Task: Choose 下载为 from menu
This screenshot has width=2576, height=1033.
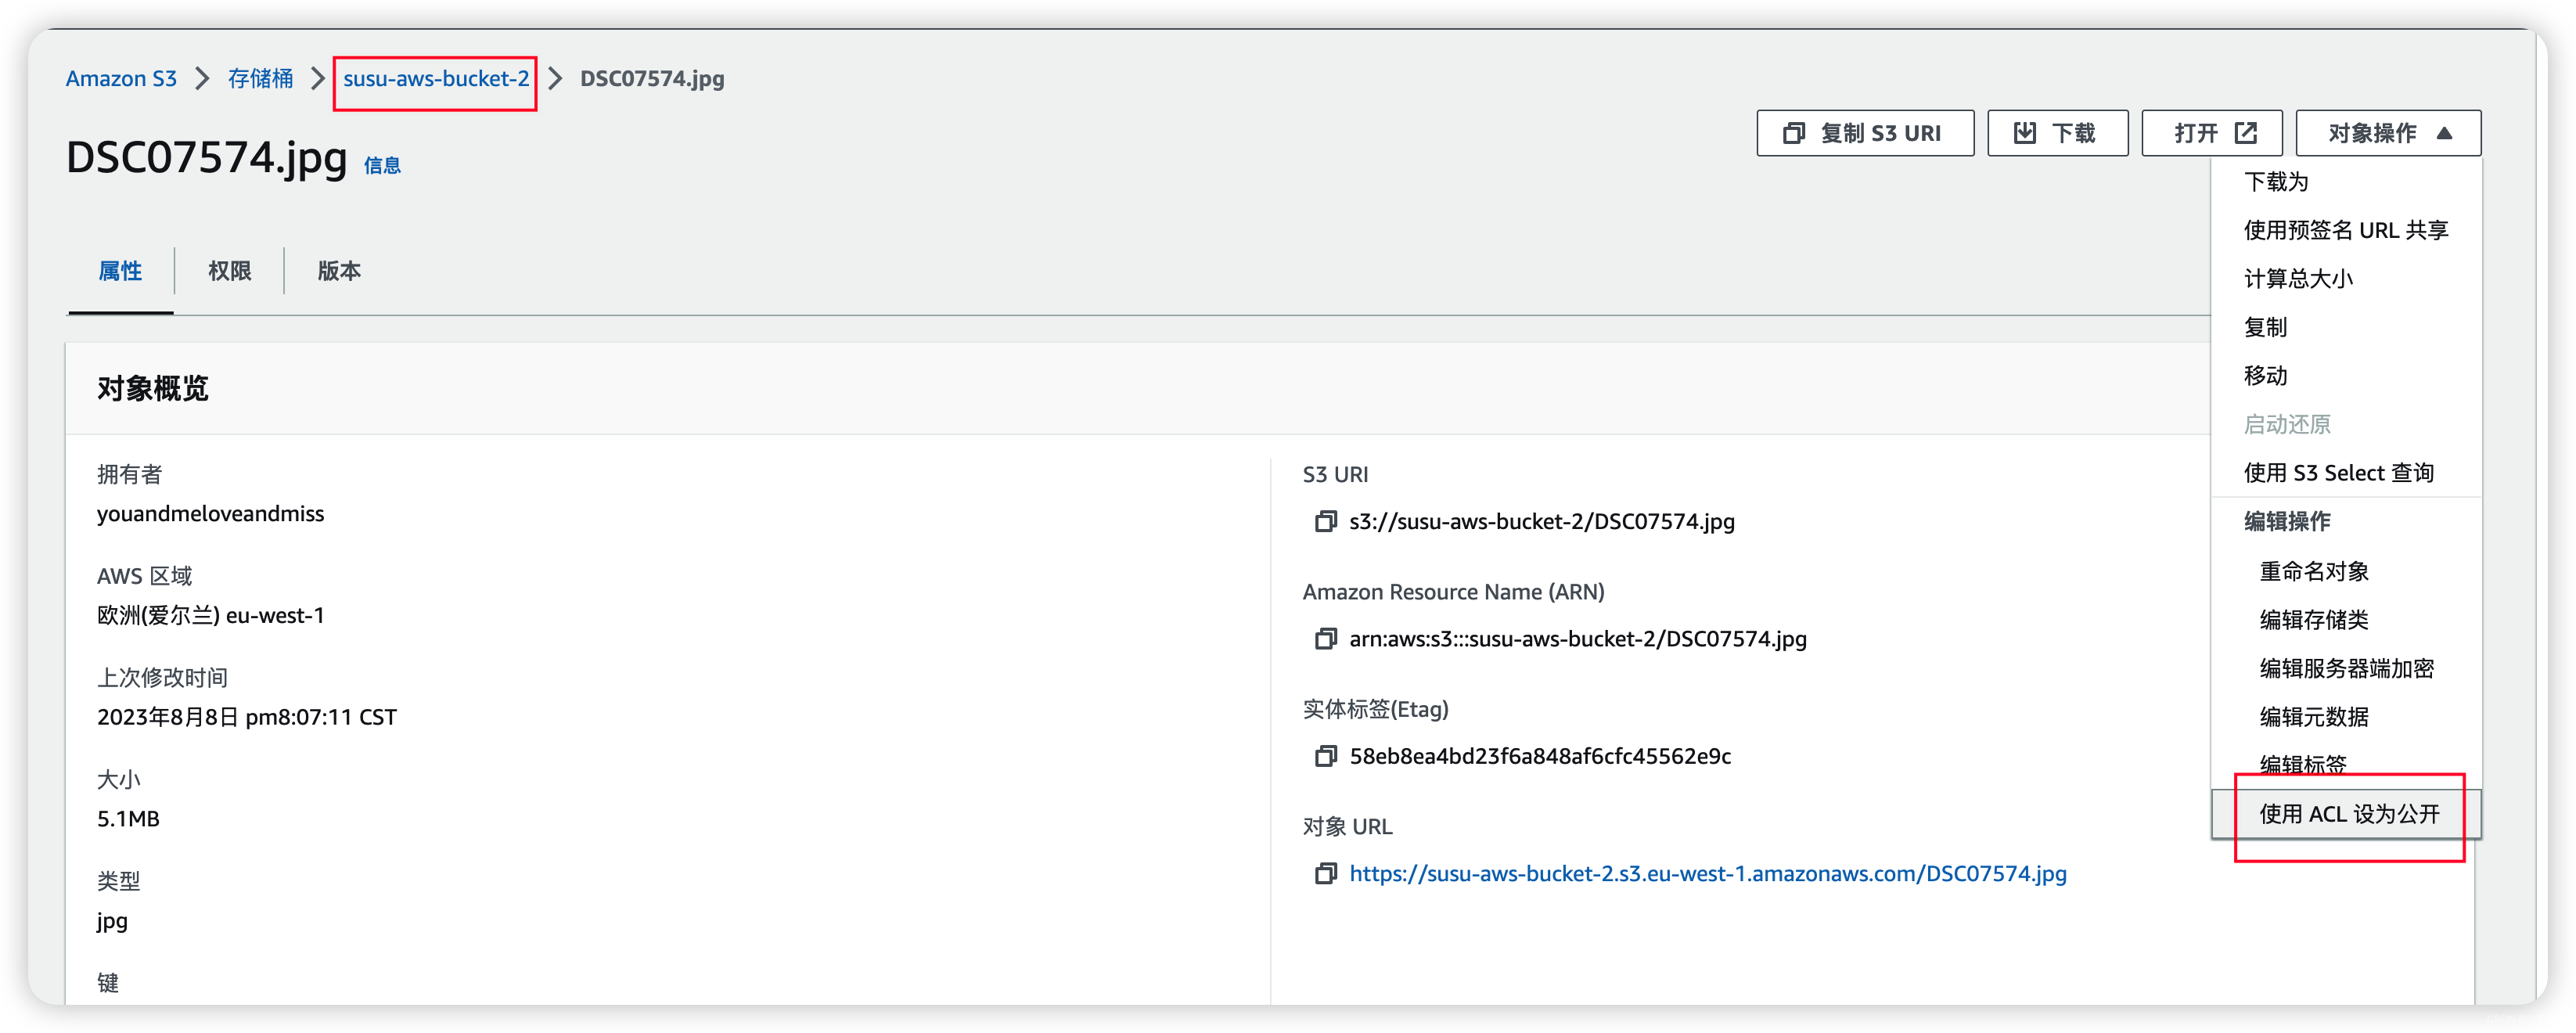Action: click(x=2346, y=181)
